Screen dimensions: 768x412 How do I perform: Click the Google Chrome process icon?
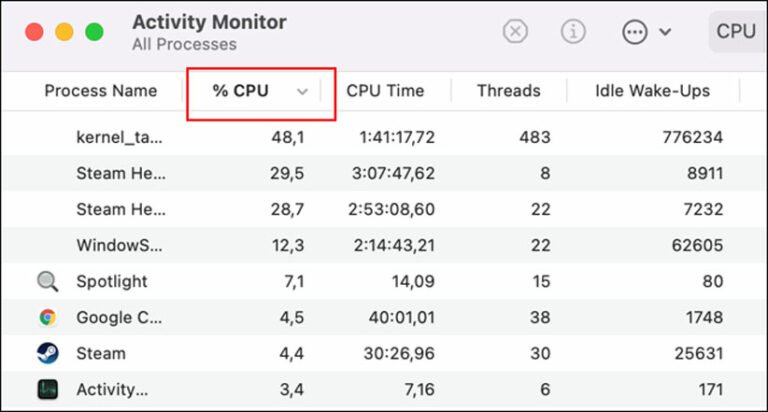pyautogui.click(x=47, y=318)
